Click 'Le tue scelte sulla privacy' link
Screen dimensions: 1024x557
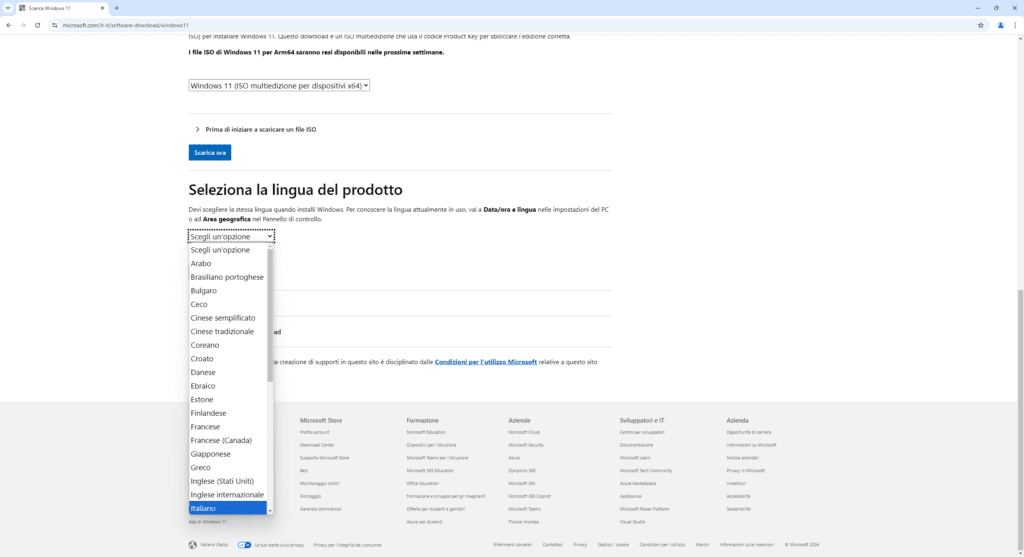coord(279,545)
